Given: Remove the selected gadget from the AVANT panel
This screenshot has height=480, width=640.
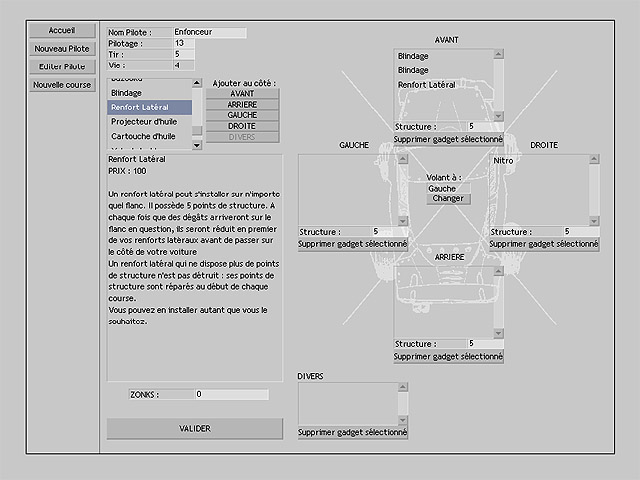Looking at the screenshot, I should [448, 139].
